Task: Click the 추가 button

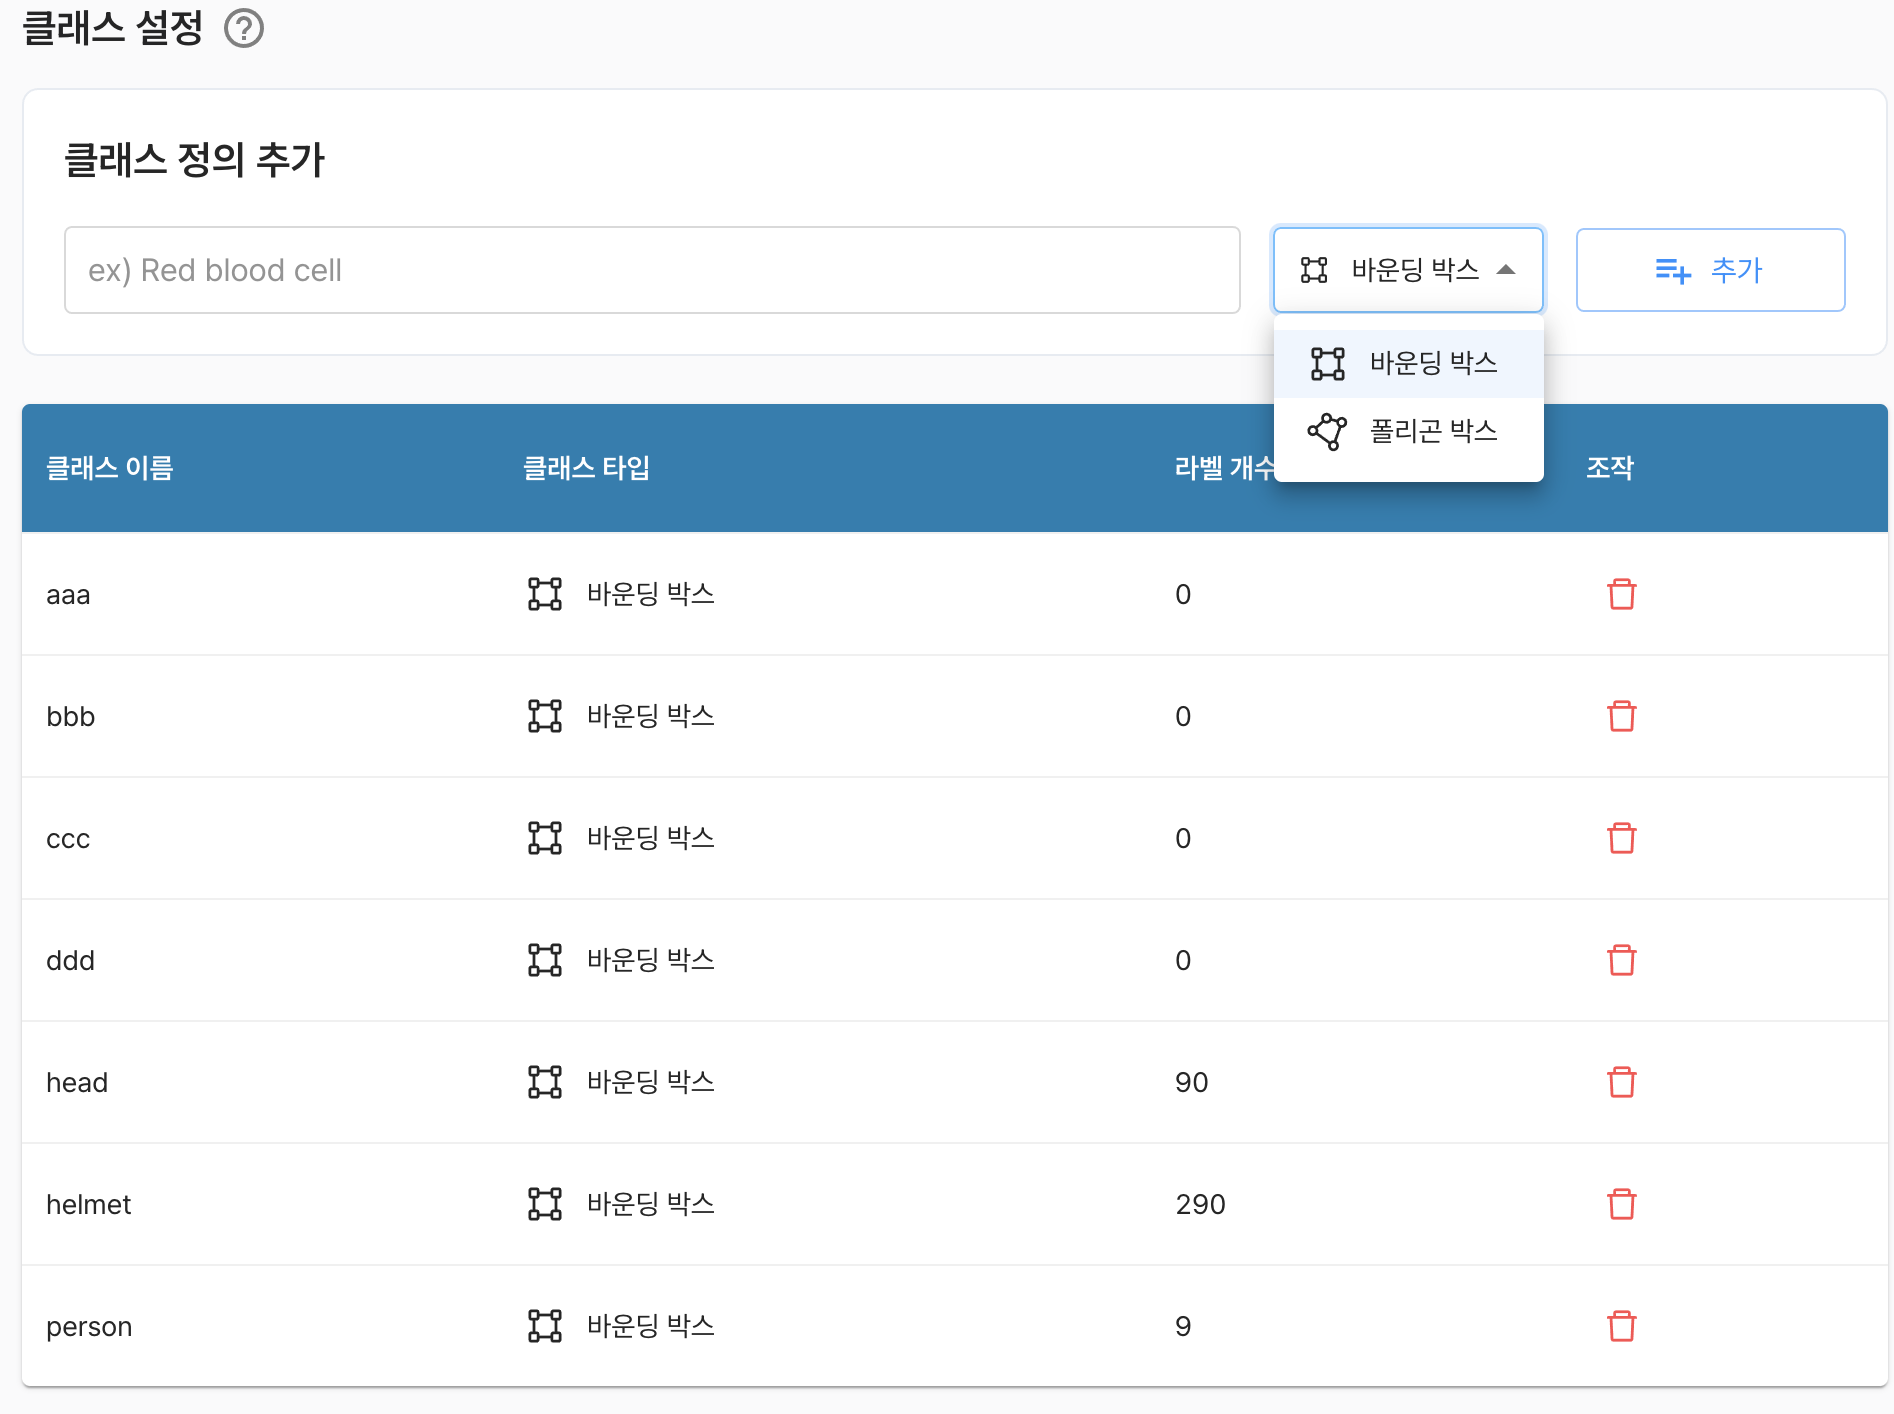Action: click(1710, 270)
